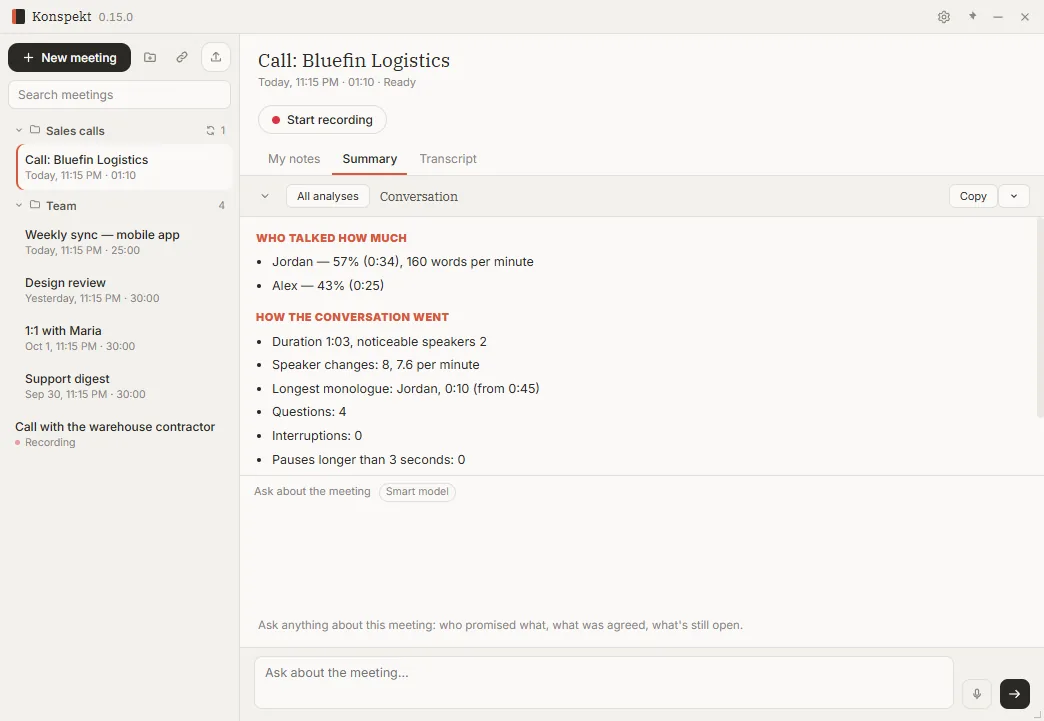Start a New meeting
This screenshot has width=1044, height=721.
click(x=69, y=58)
